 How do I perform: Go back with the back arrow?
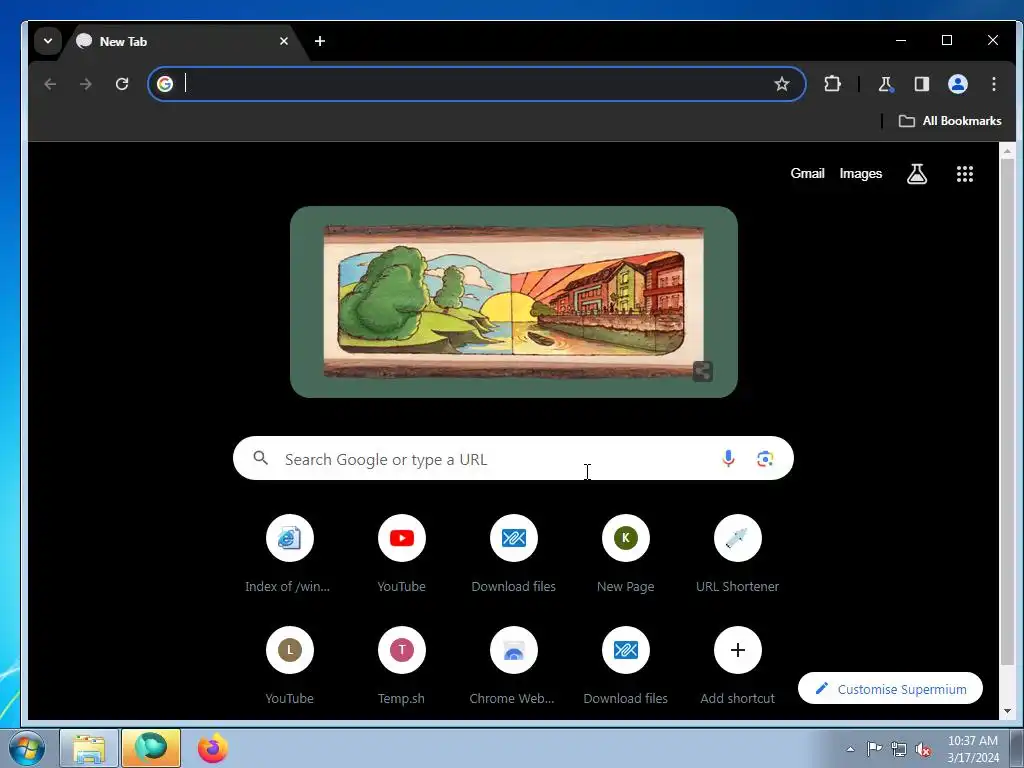click(x=50, y=84)
